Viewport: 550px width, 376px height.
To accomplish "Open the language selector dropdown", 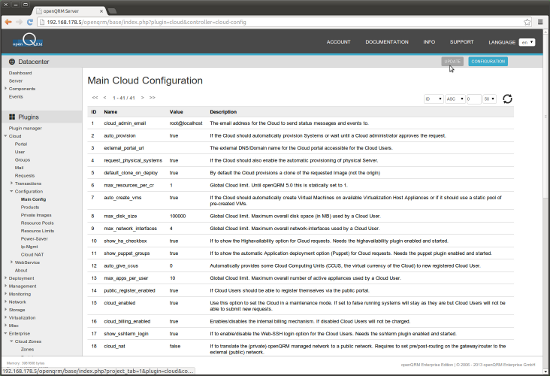I will coord(527,42).
